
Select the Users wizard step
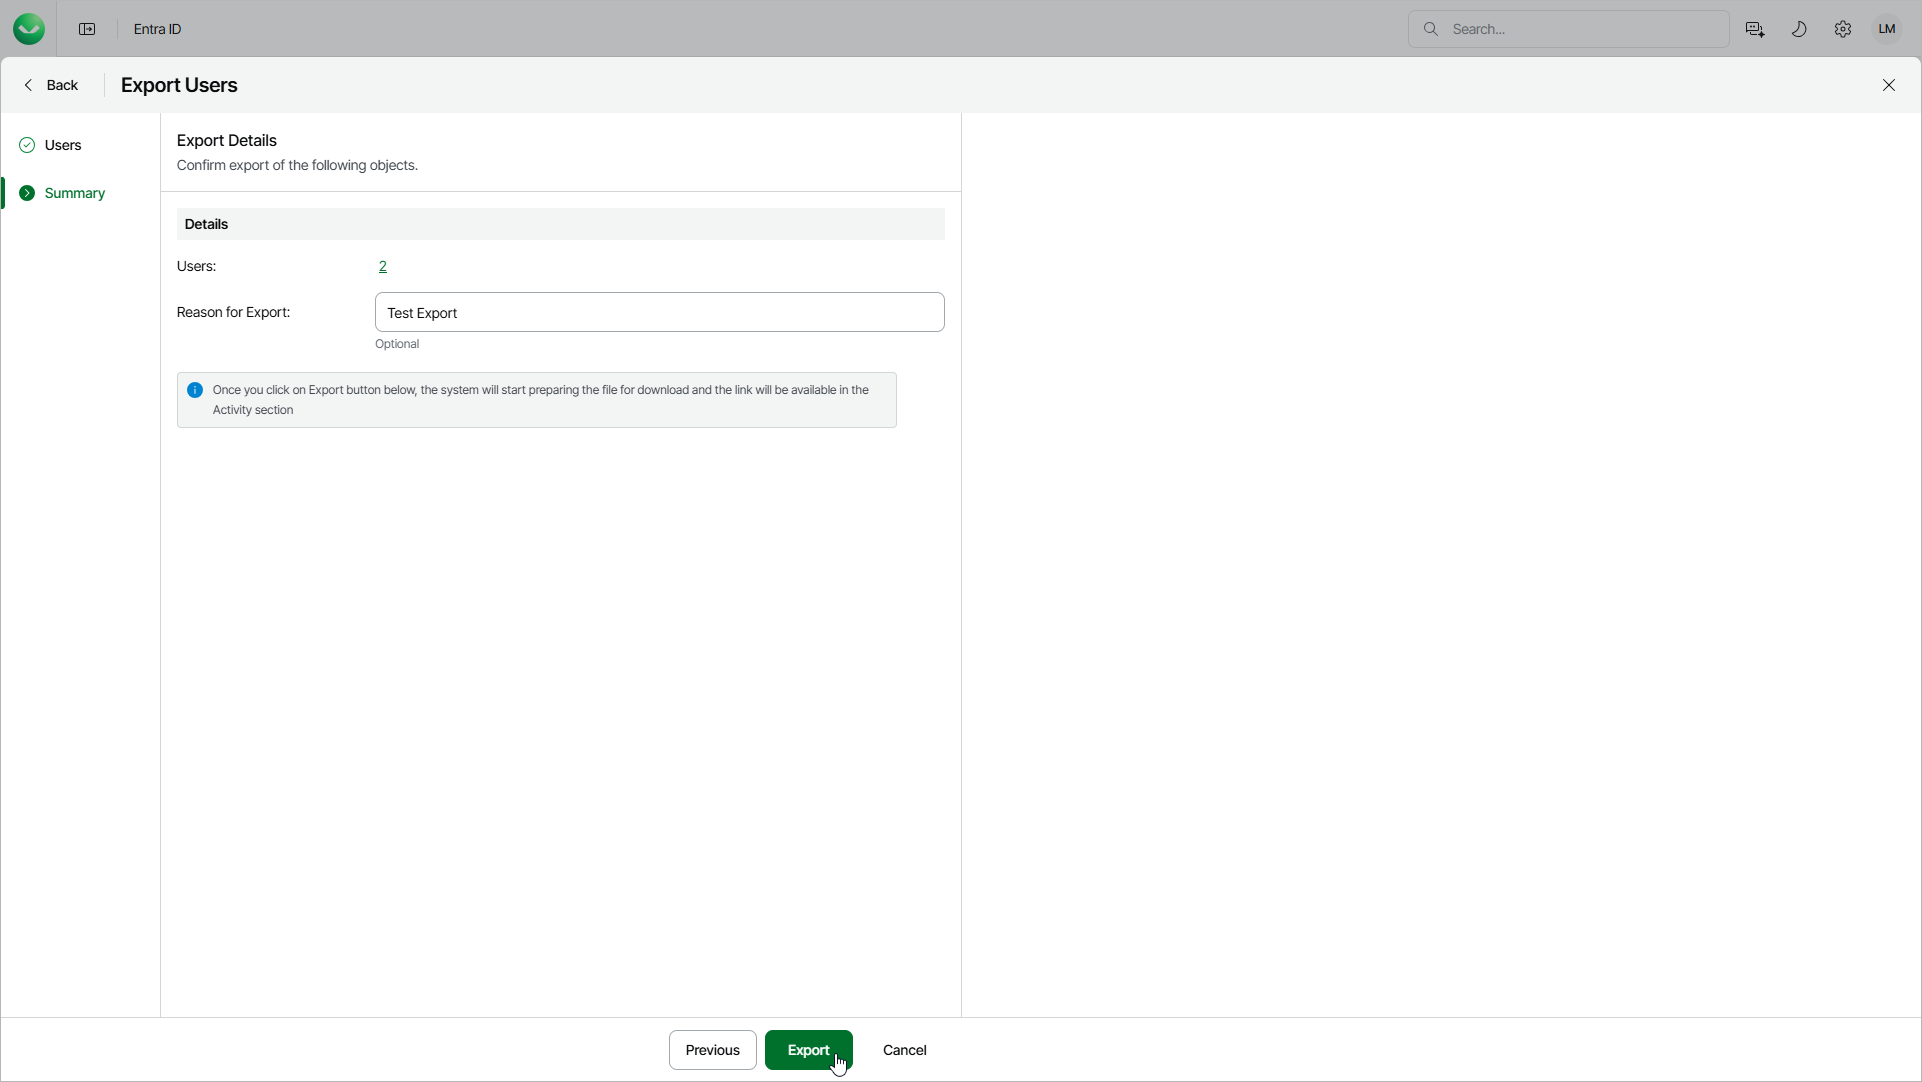tap(63, 145)
